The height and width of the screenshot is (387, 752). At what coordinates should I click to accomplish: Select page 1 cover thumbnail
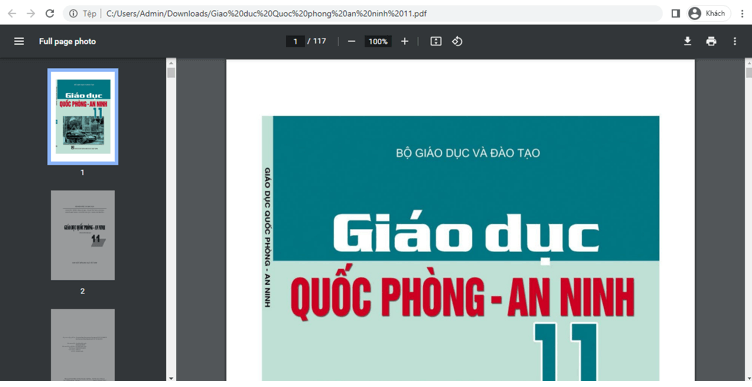click(x=82, y=117)
